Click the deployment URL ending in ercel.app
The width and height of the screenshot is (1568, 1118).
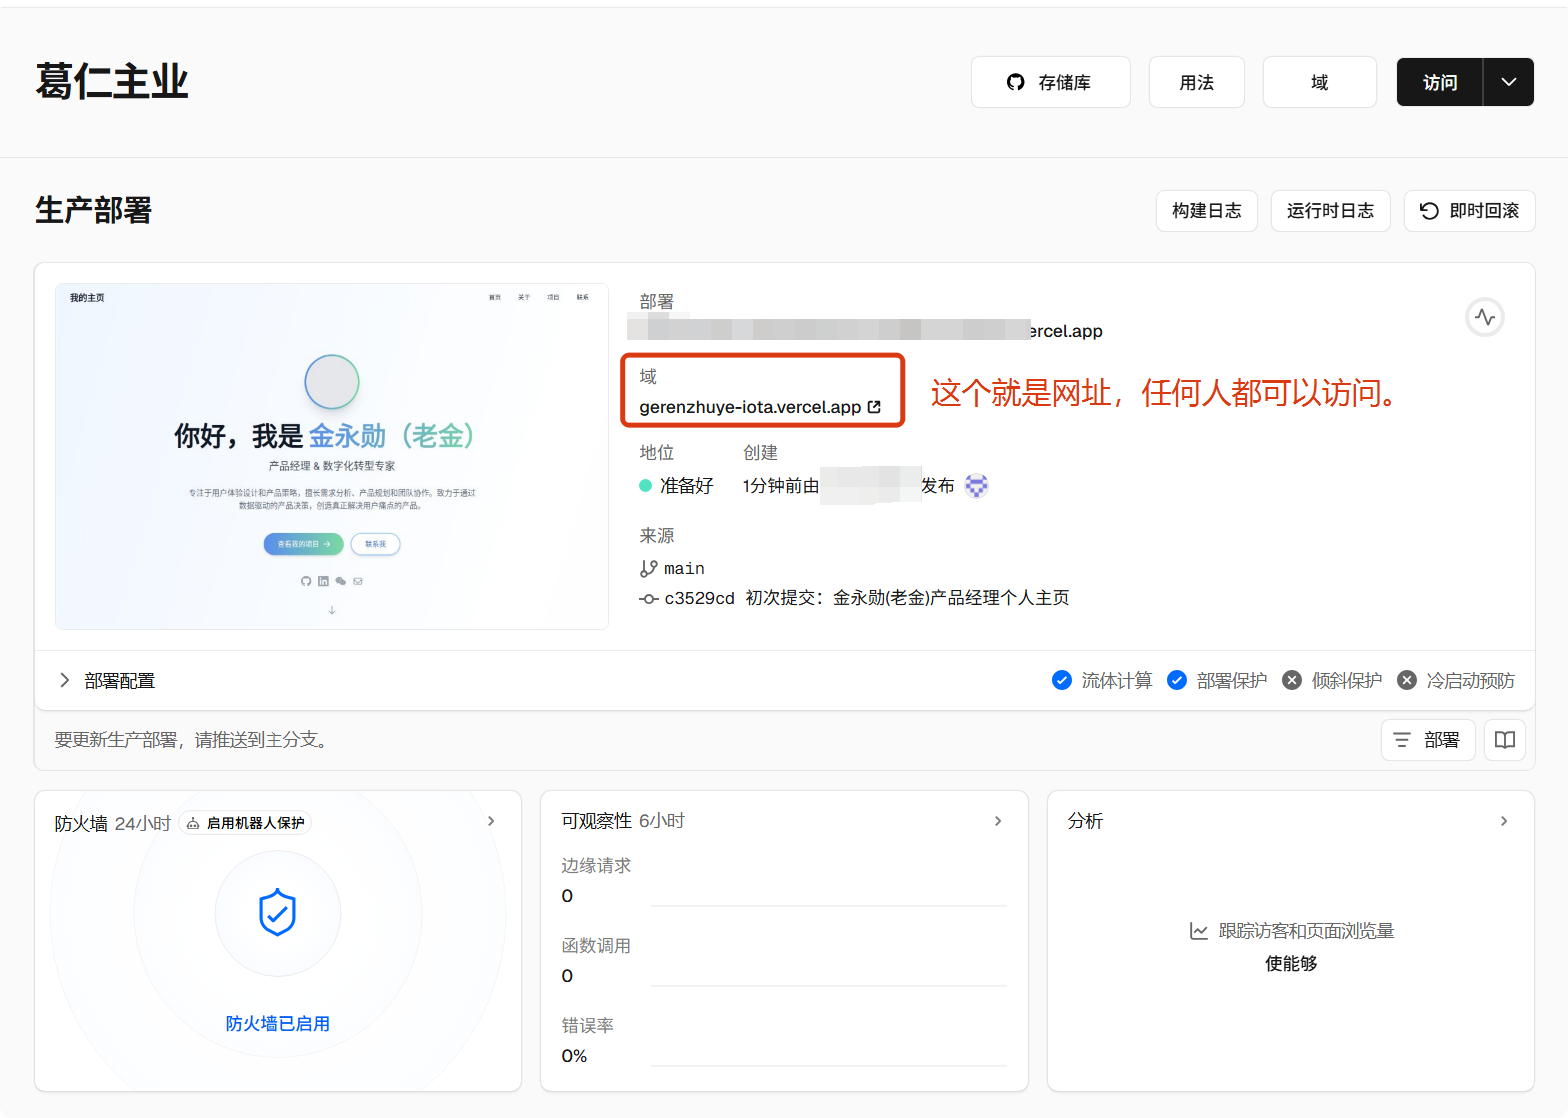(x=866, y=330)
